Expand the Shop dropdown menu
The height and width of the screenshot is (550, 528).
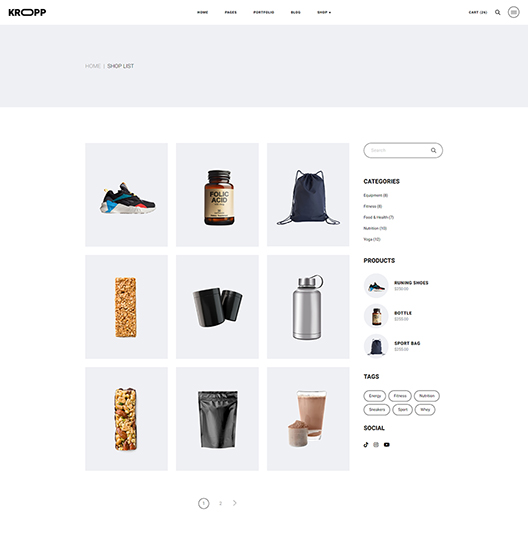coord(324,12)
